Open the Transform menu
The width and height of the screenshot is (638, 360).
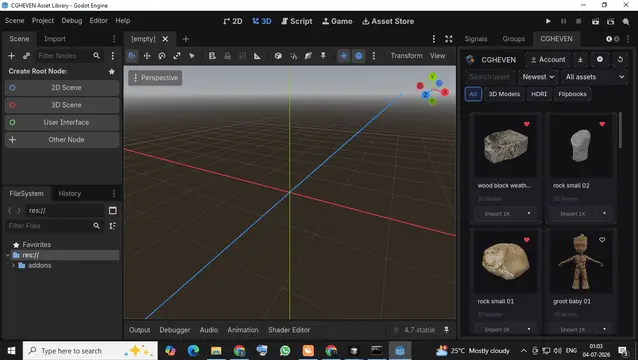click(x=406, y=56)
